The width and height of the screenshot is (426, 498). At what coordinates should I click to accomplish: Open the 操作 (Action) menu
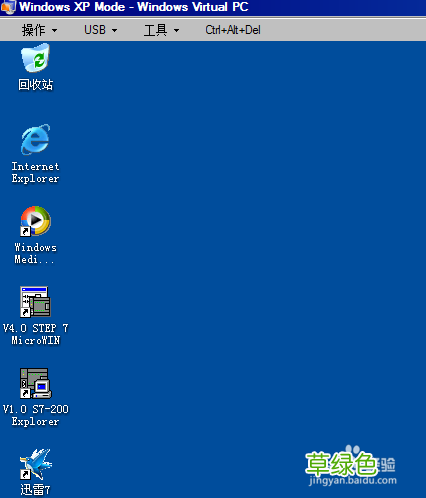39,30
